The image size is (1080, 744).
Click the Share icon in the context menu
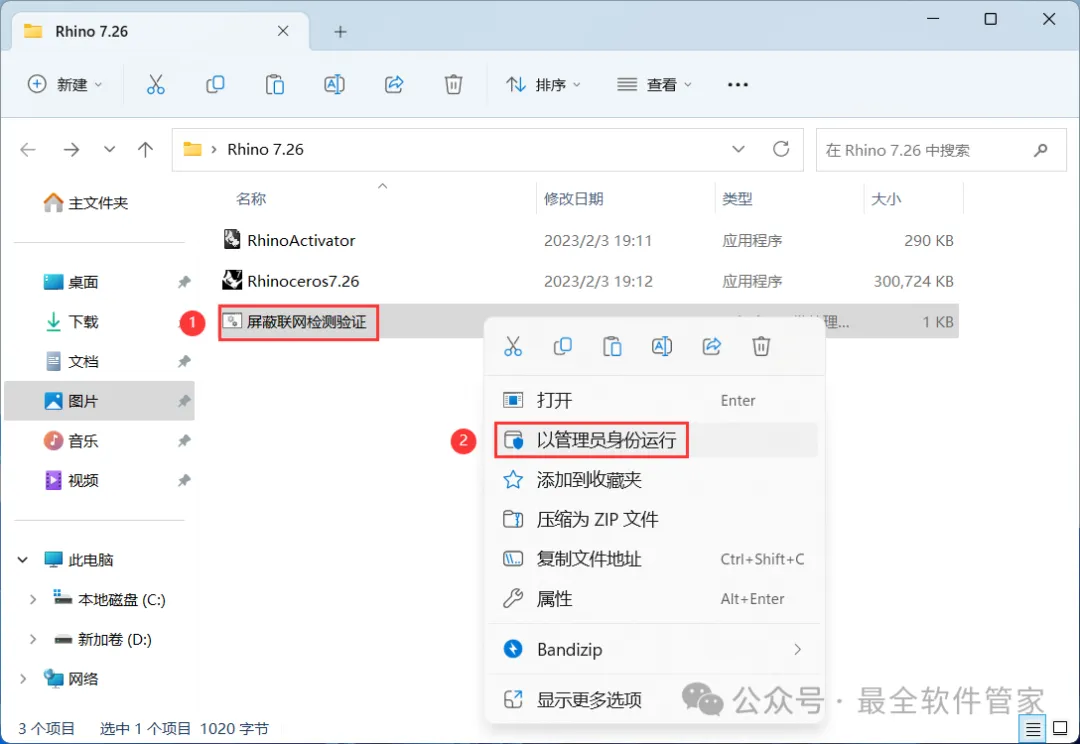[712, 346]
